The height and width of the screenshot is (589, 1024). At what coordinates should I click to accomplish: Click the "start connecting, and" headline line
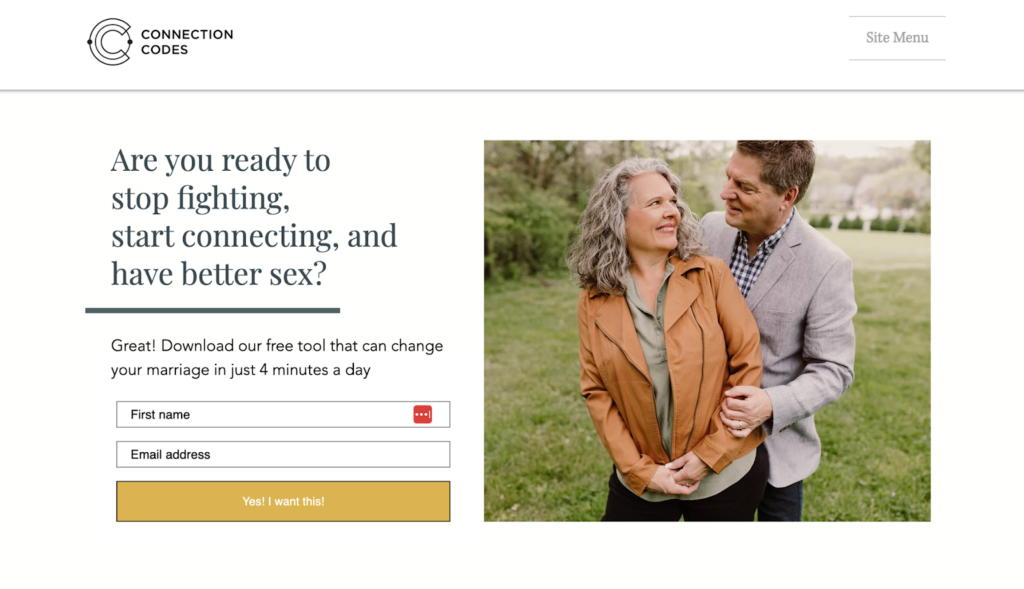[253, 236]
